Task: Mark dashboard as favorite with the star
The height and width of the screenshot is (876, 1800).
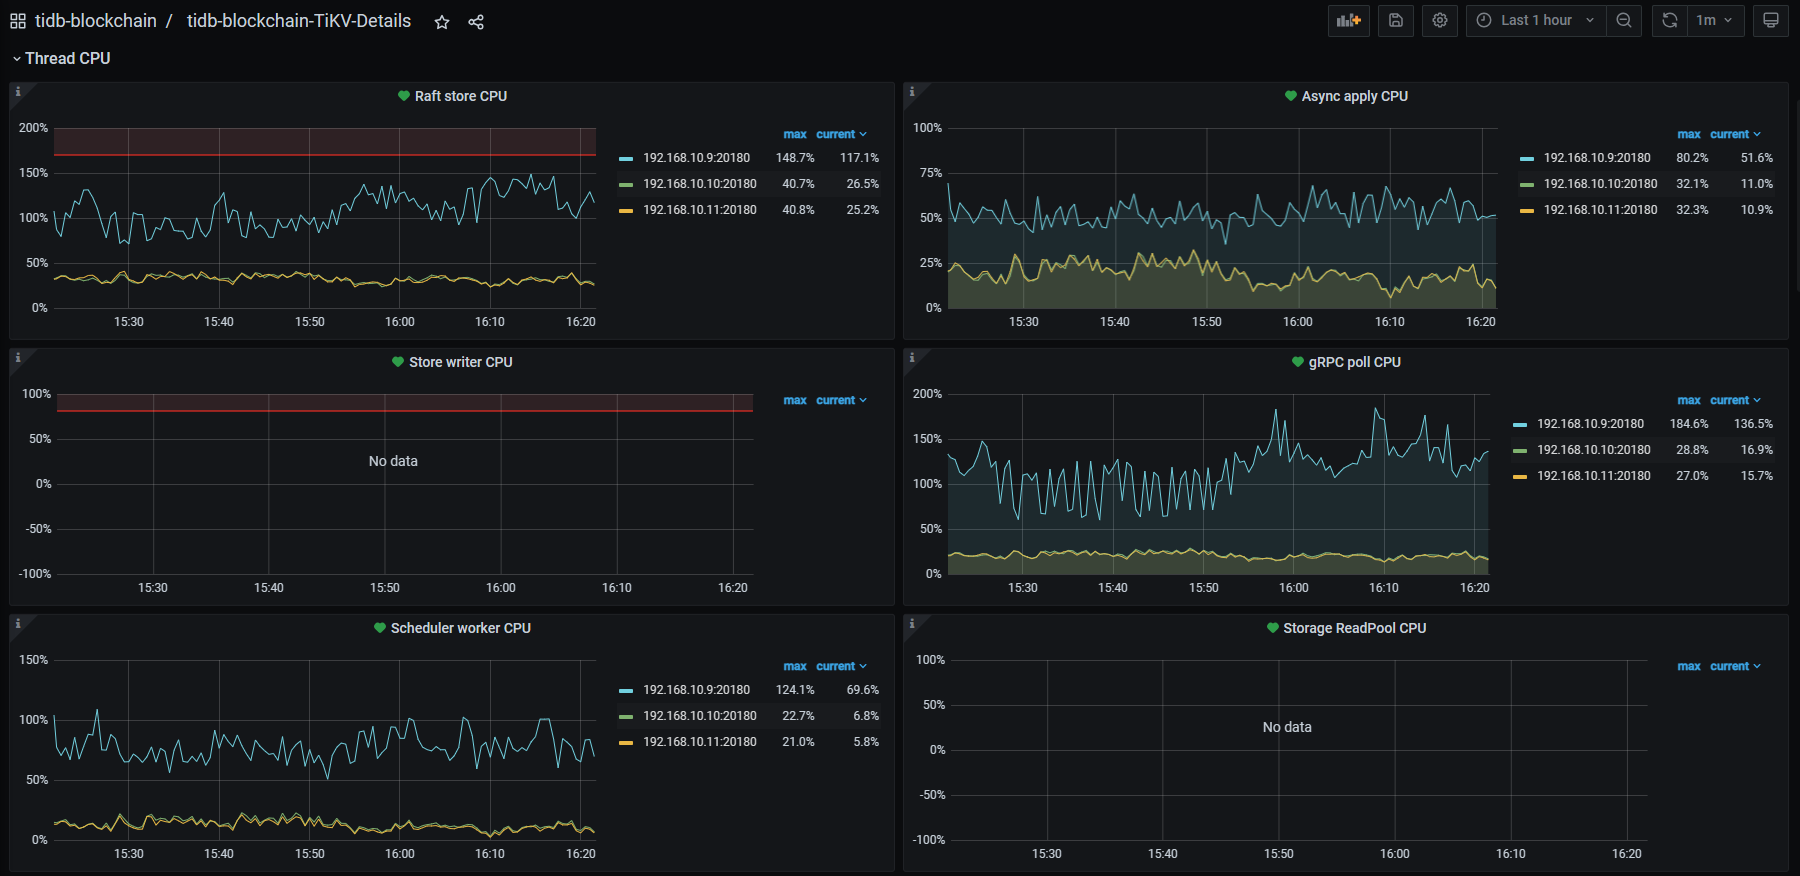Action: (442, 22)
